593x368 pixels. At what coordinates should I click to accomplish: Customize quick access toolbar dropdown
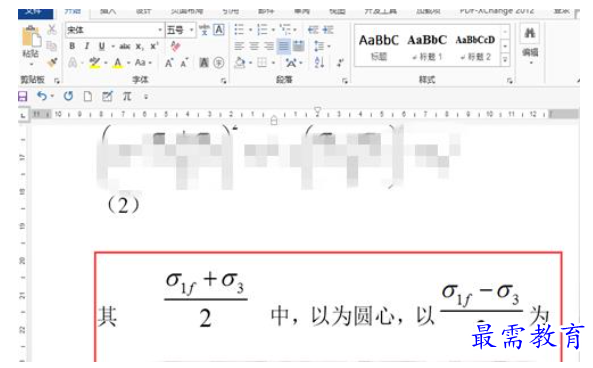click(146, 97)
